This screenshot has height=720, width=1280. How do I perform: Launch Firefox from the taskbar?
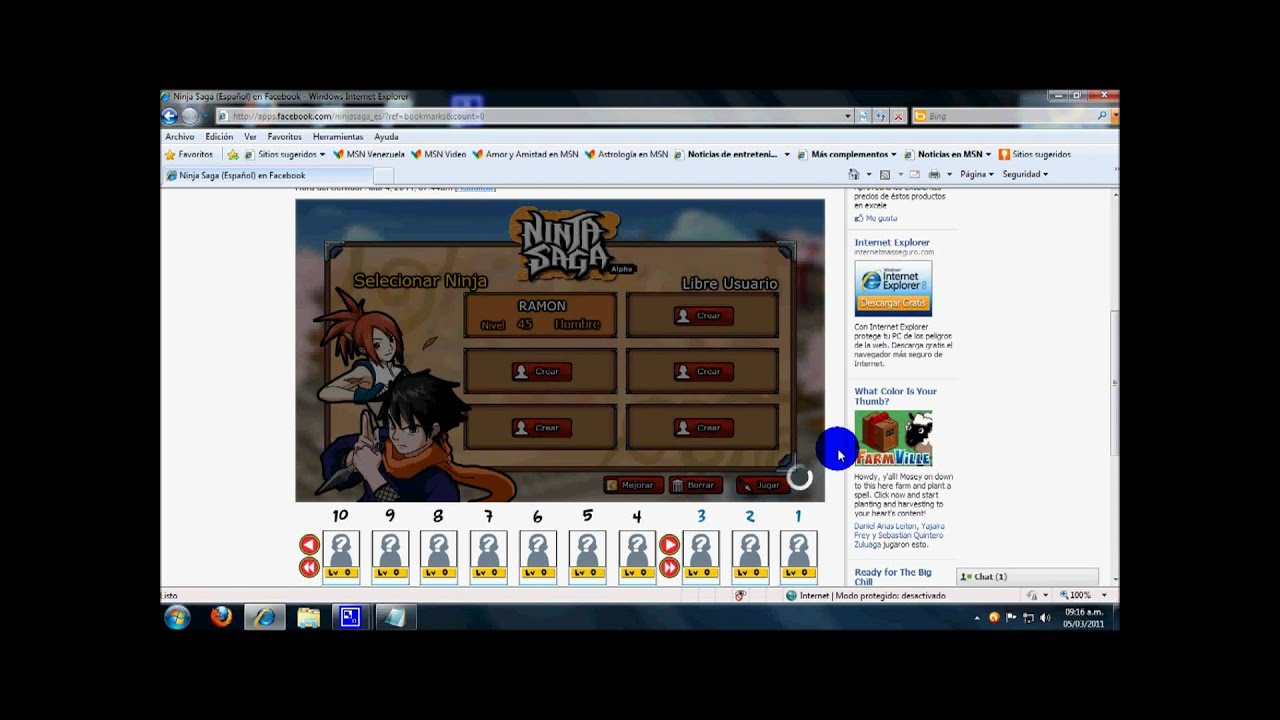click(x=221, y=617)
